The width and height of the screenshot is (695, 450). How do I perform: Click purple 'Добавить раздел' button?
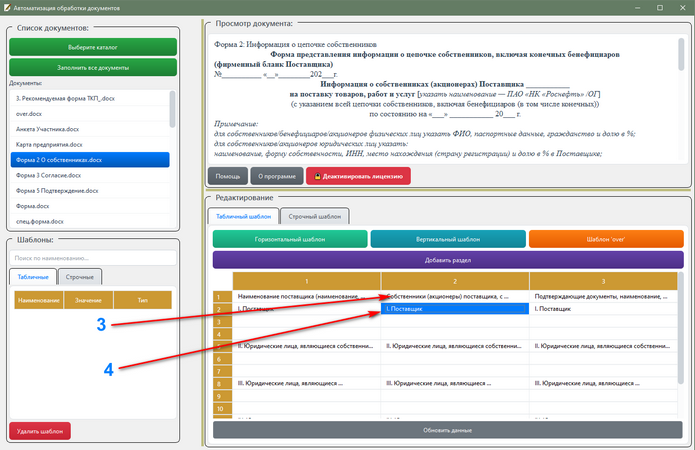pyautogui.click(x=448, y=260)
